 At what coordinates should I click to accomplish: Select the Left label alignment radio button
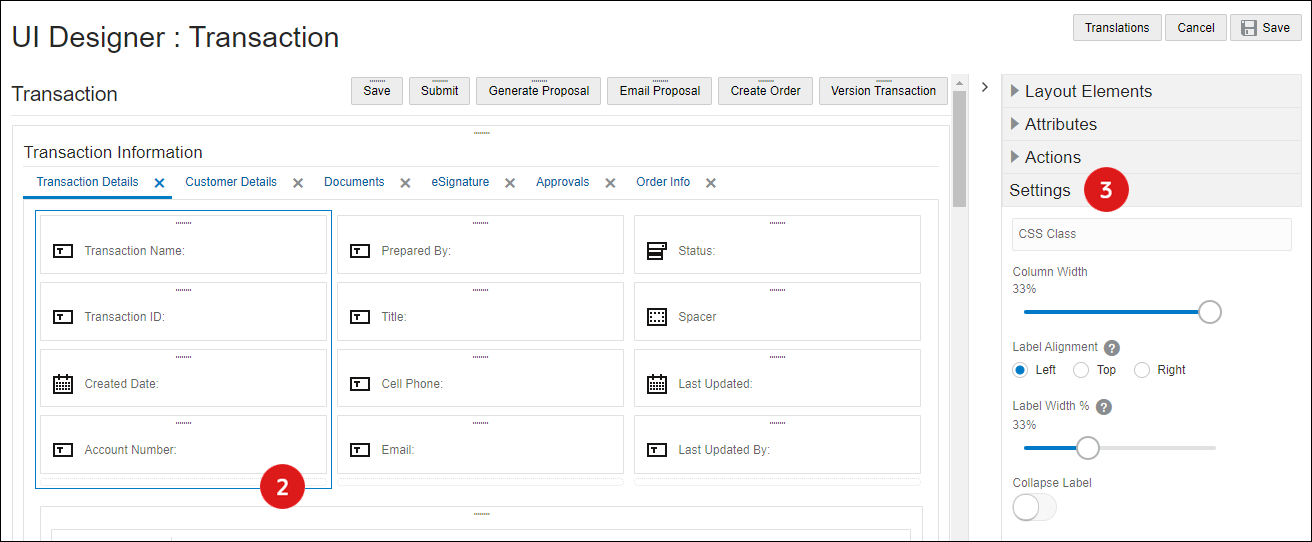coord(1020,370)
